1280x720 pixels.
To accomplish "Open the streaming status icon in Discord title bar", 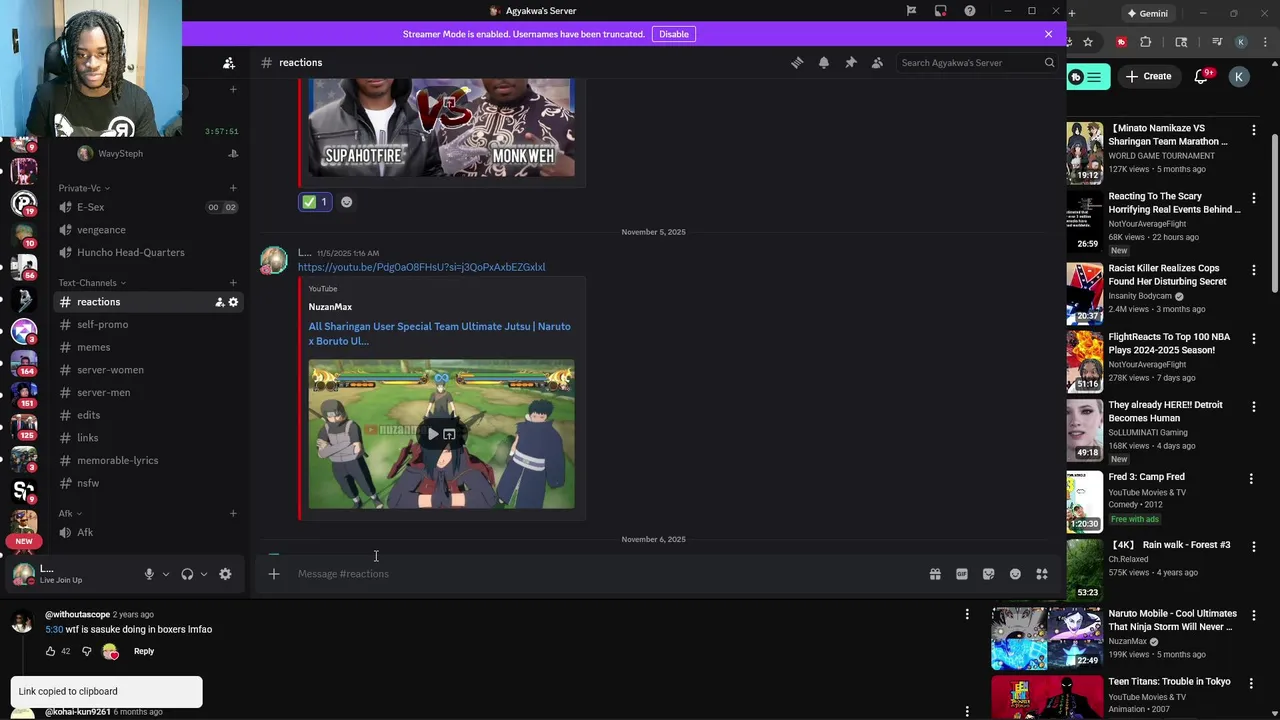I will pyautogui.click(x=940, y=11).
